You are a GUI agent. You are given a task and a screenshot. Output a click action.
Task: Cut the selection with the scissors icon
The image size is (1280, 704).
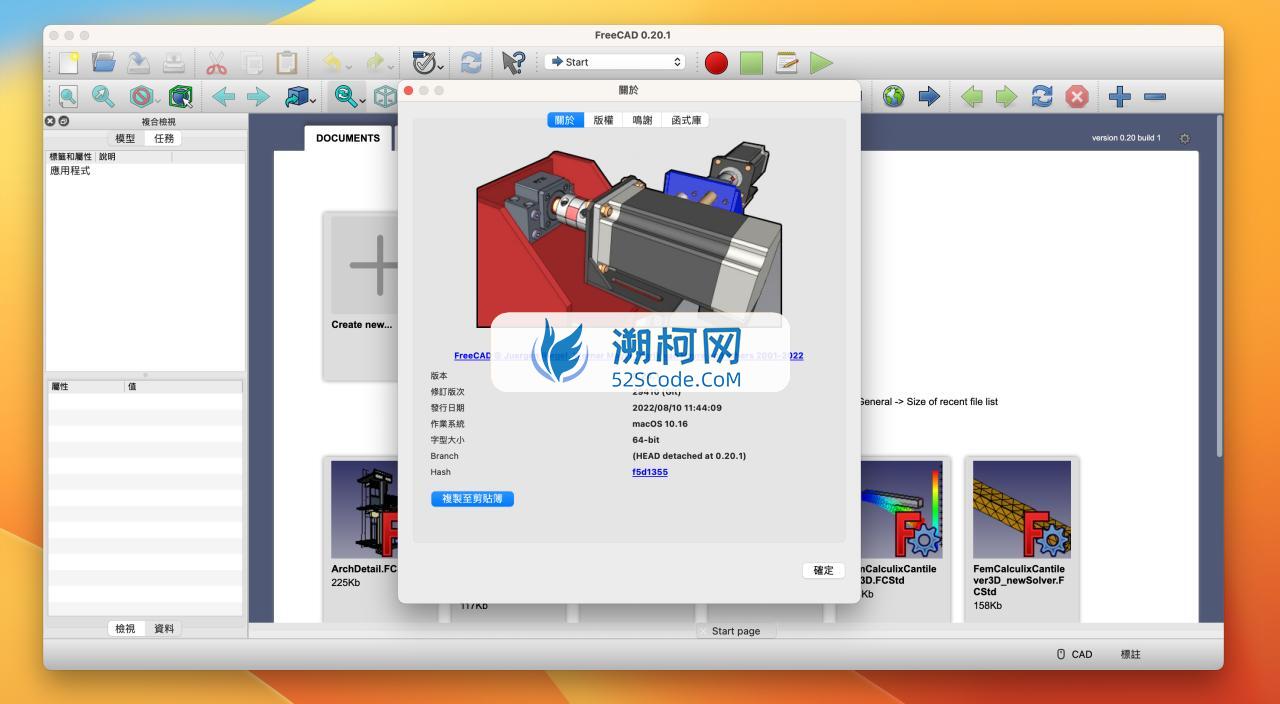(217, 62)
